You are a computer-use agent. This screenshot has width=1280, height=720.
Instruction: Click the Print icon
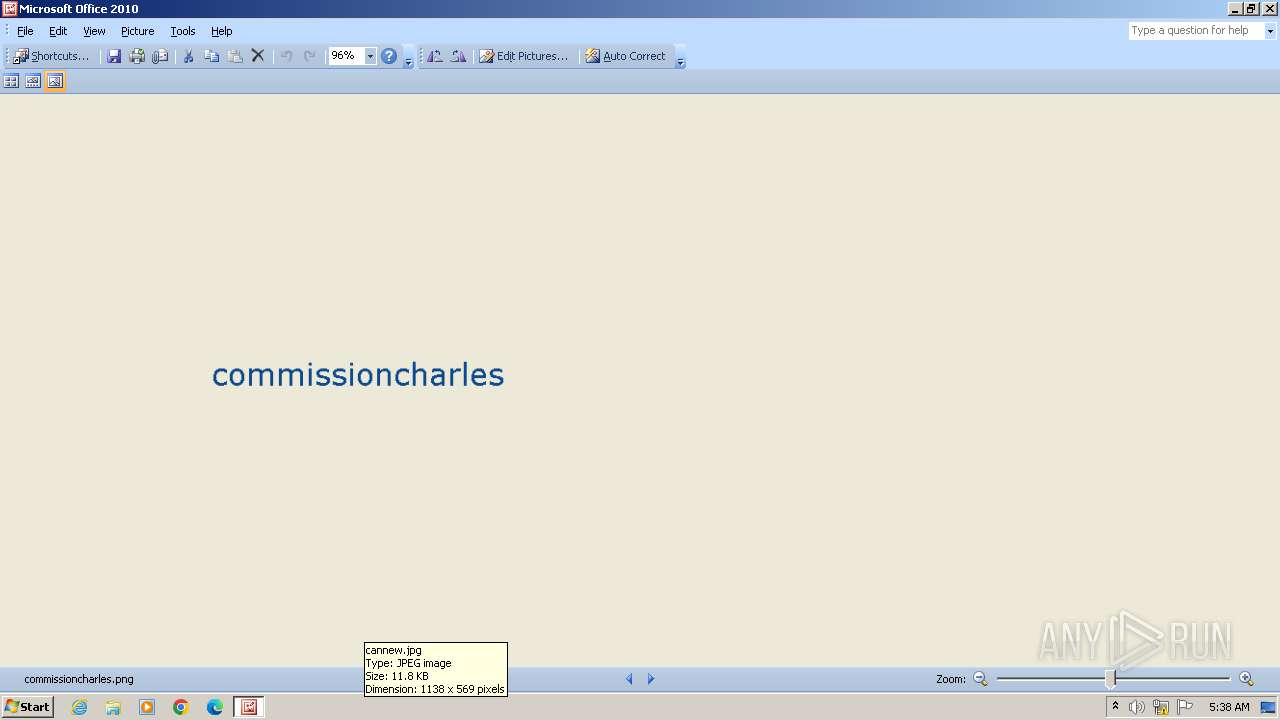(x=137, y=56)
